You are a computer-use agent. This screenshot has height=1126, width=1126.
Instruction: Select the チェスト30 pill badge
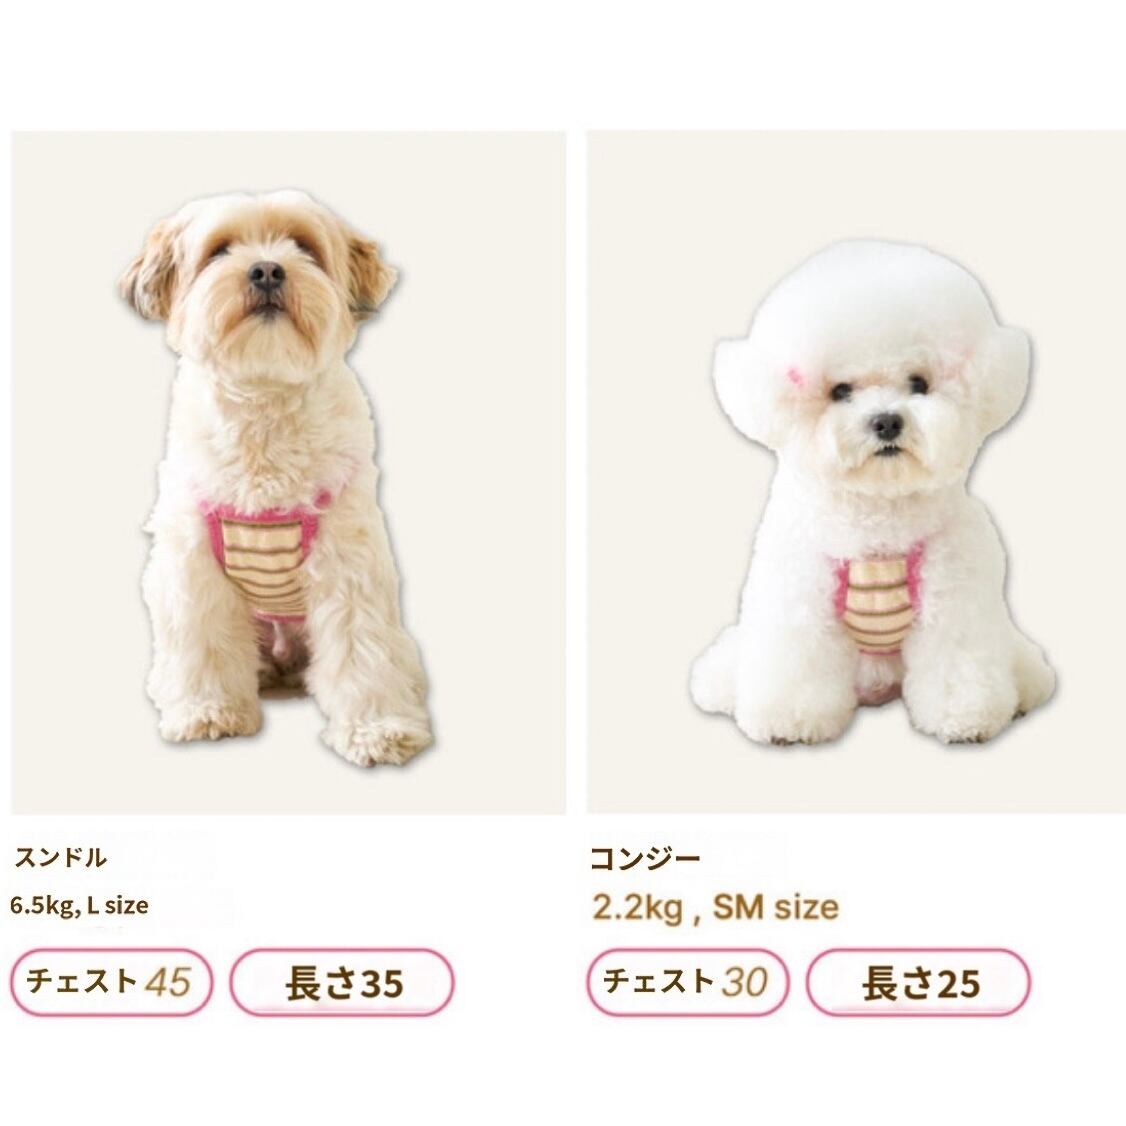(687, 982)
